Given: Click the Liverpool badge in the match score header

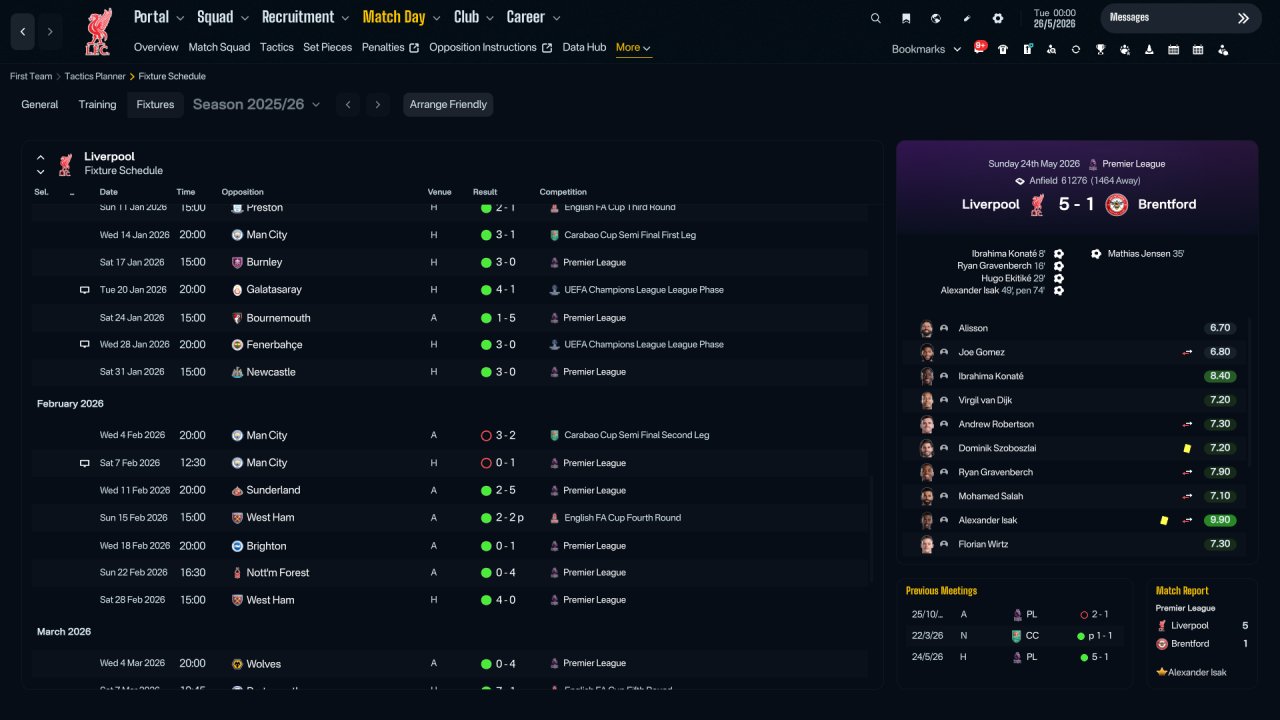Looking at the screenshot, I should coord(1038,204).
